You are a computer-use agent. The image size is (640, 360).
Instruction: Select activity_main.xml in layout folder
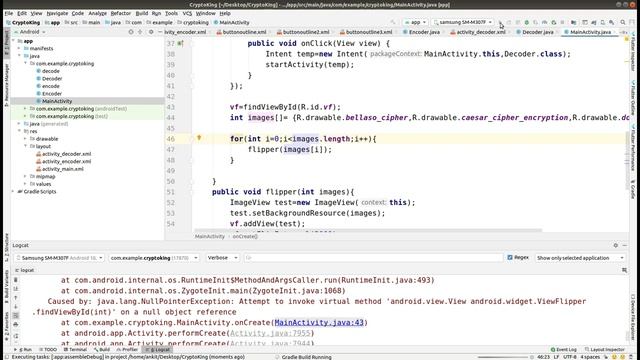(62, 169)
